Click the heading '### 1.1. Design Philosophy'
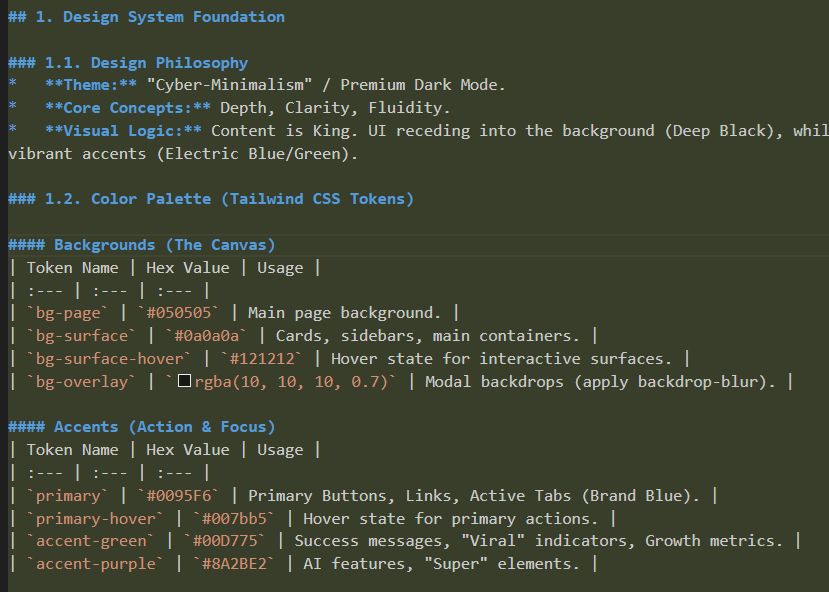This screenshot has height=592, width=829. tap(128, 63)
